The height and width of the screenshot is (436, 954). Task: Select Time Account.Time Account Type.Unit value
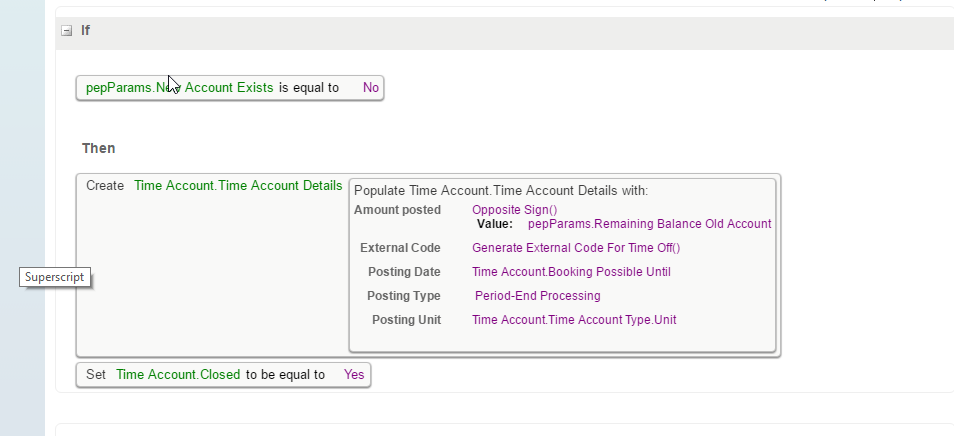[x=574, y=320]
